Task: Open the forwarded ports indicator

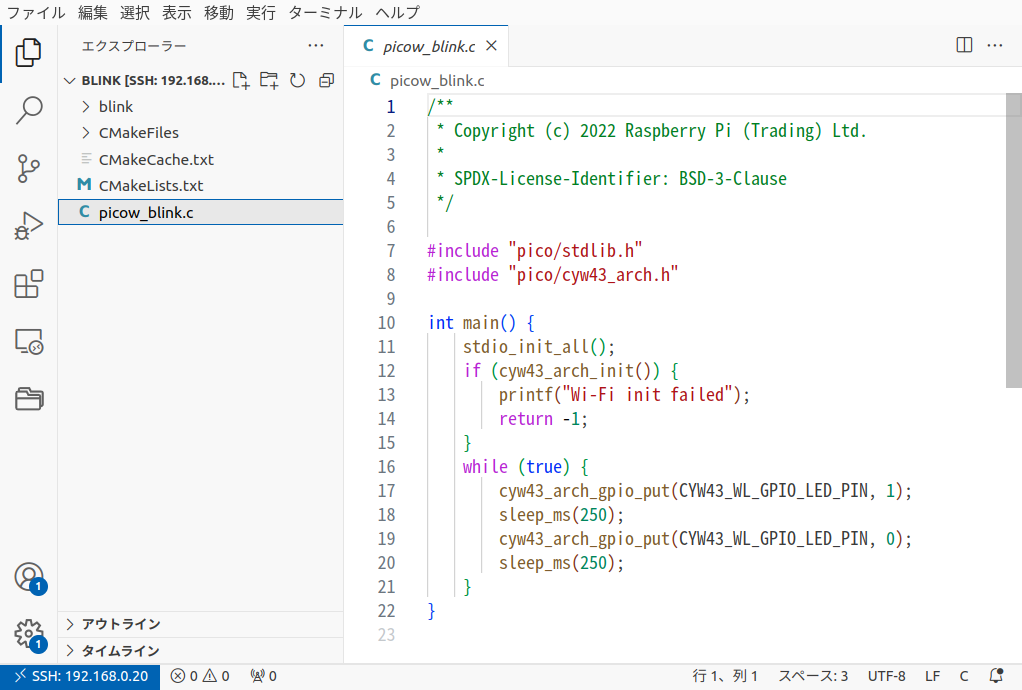Action: pos(263,675)
